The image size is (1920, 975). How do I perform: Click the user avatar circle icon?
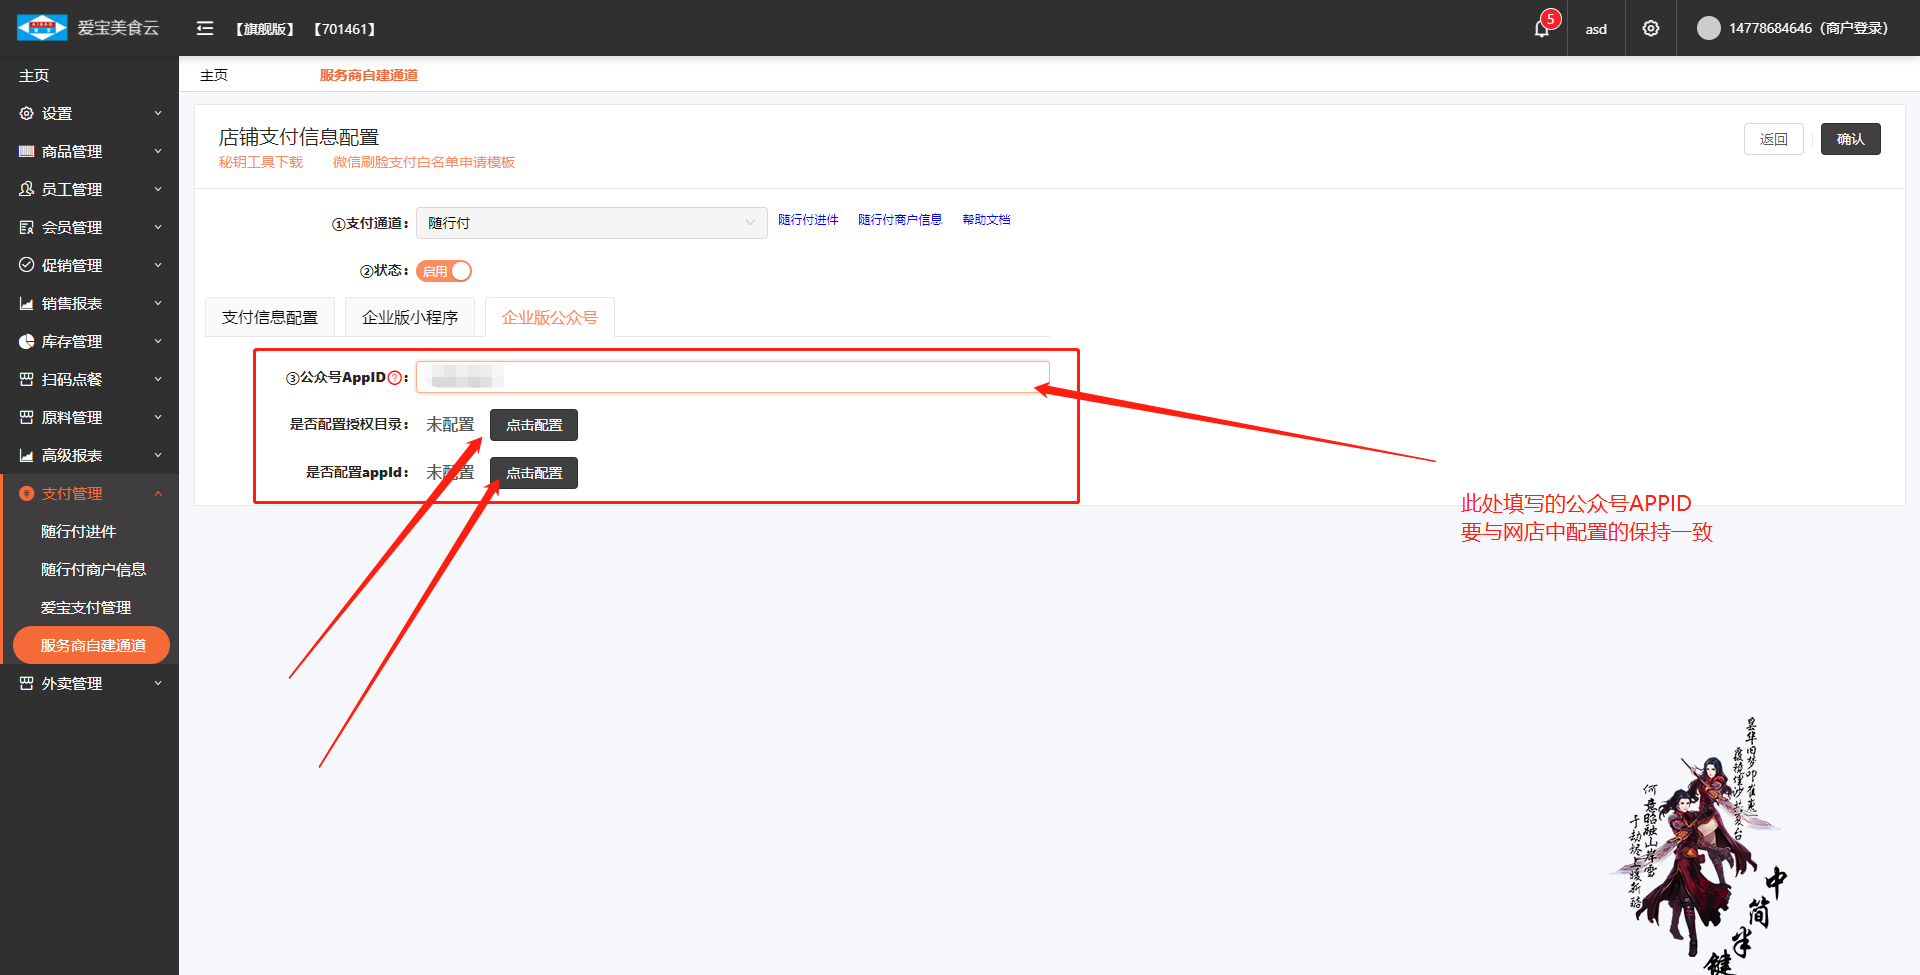[1708, 28]
